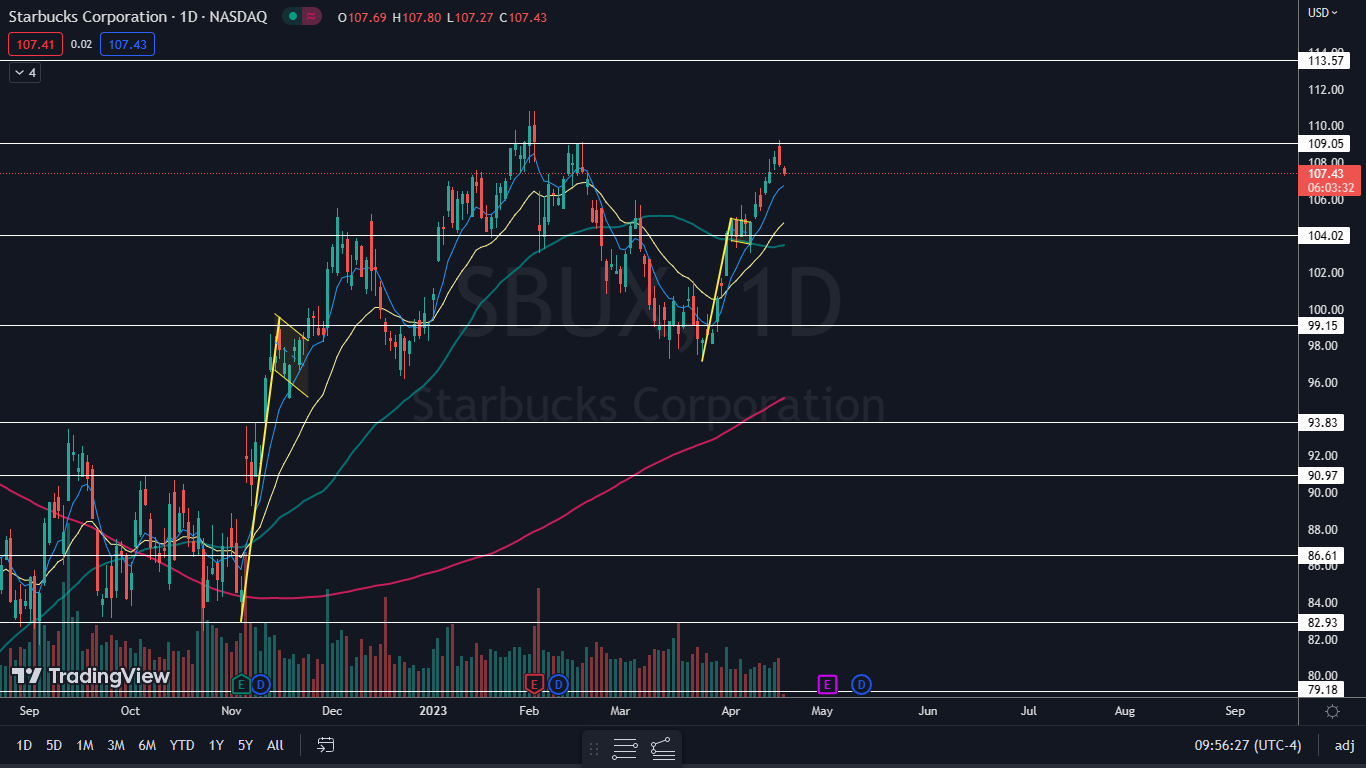Select the 79.18 horizontal line label
The height and width of the screenshot is (768, 1366).
(x=1325, y=690)
